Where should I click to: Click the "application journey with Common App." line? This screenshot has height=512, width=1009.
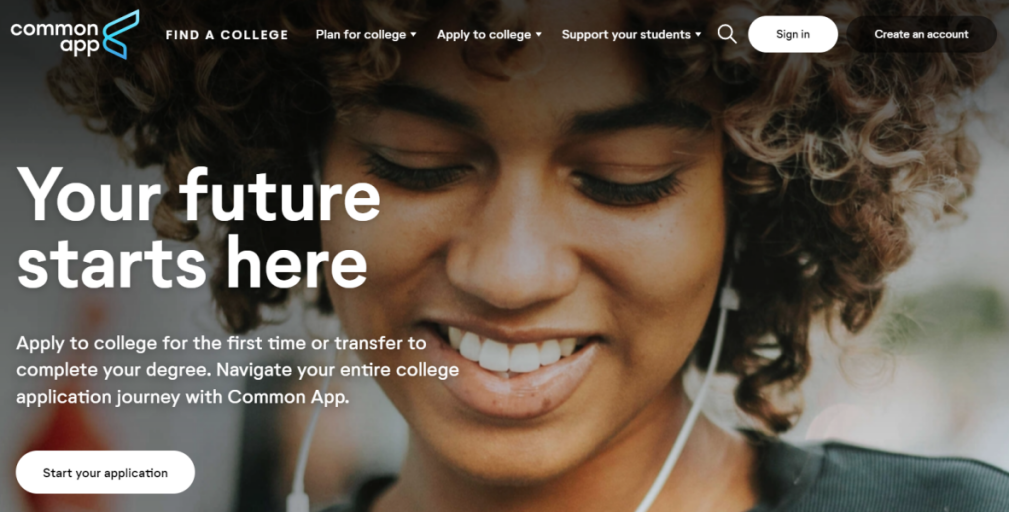183,398
